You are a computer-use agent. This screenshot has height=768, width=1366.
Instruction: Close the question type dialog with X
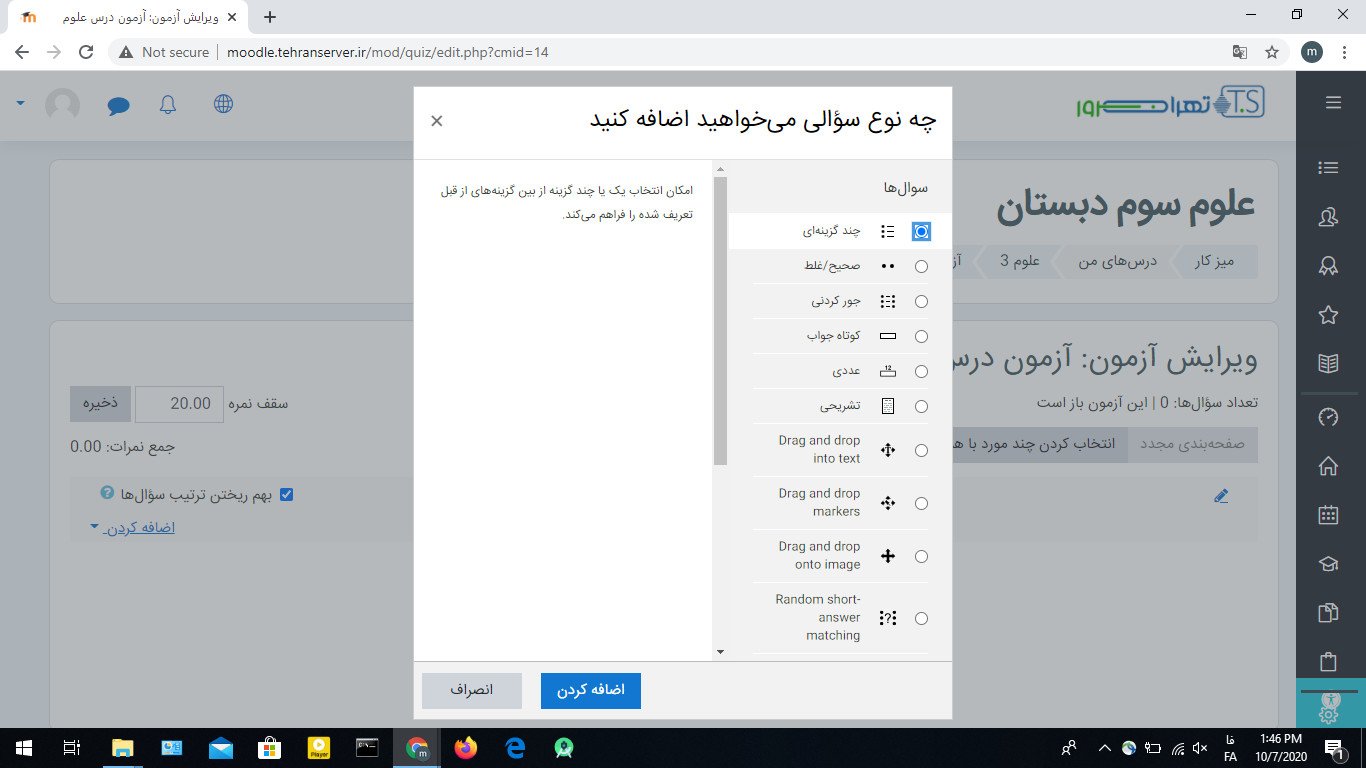[437, 121]
